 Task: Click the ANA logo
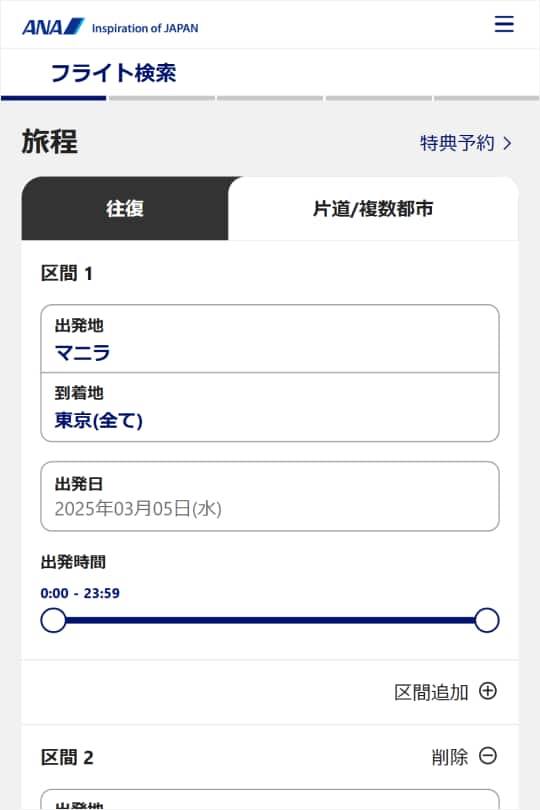coord(53,27)
